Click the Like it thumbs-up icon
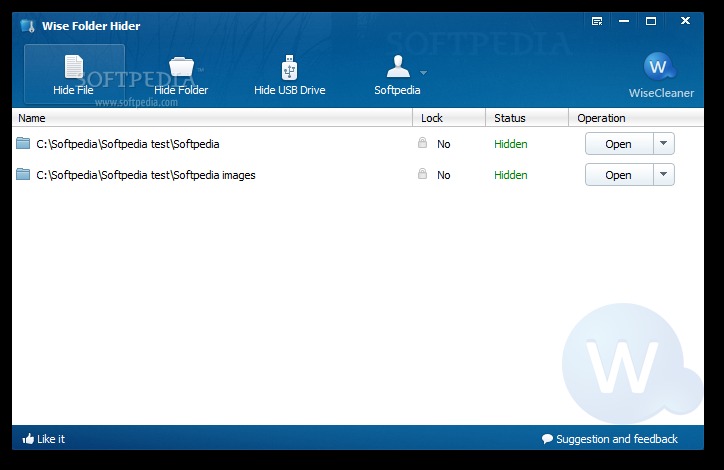The height and width of the screenshot is (470, 724). pos(28,439)
